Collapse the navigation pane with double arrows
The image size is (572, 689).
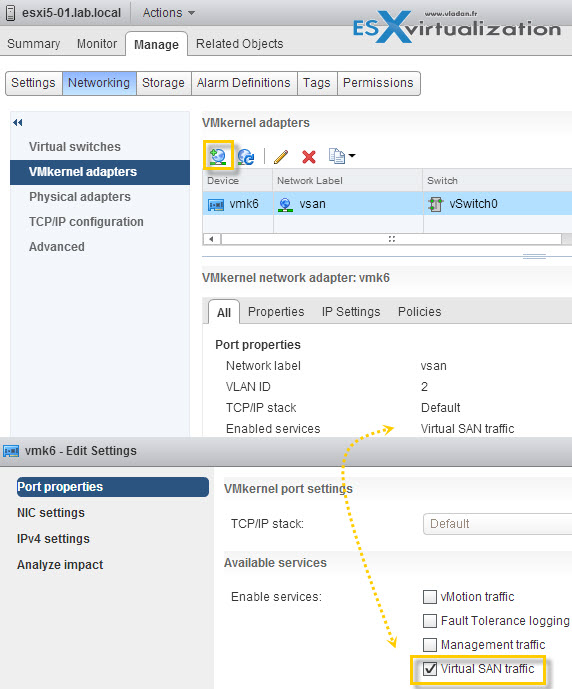coord(18,123)
